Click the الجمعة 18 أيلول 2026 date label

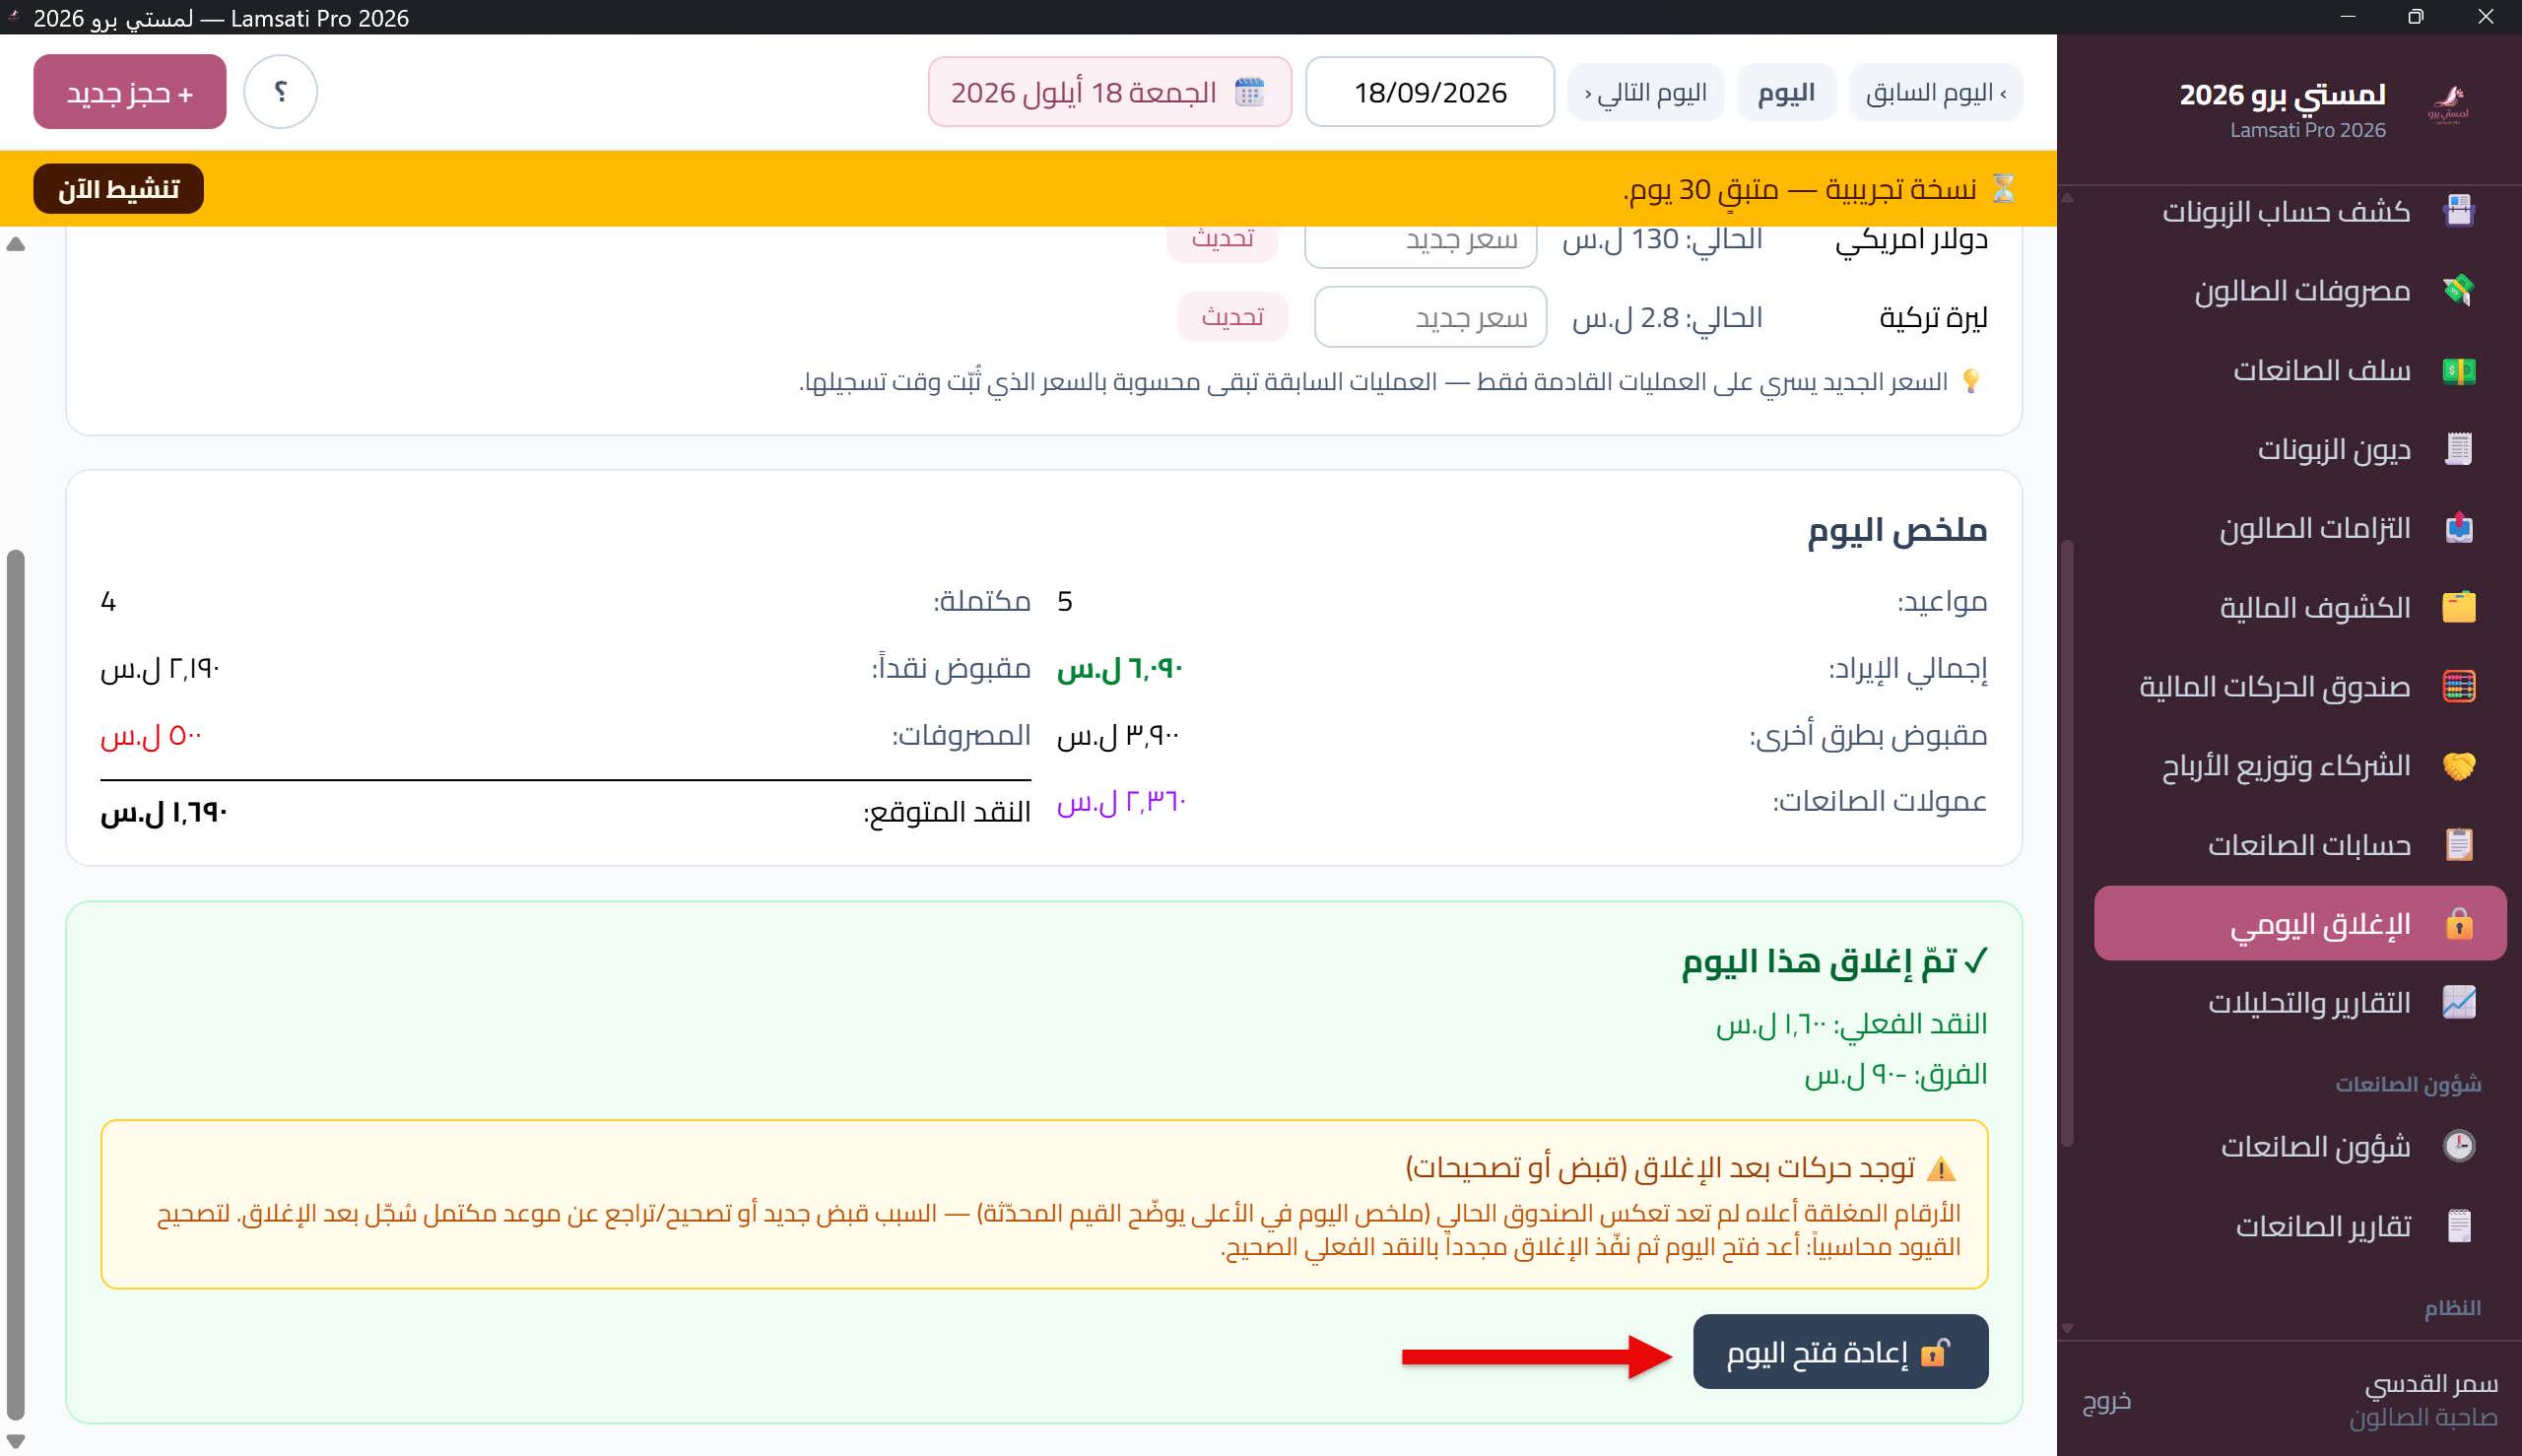(1083, 92)
